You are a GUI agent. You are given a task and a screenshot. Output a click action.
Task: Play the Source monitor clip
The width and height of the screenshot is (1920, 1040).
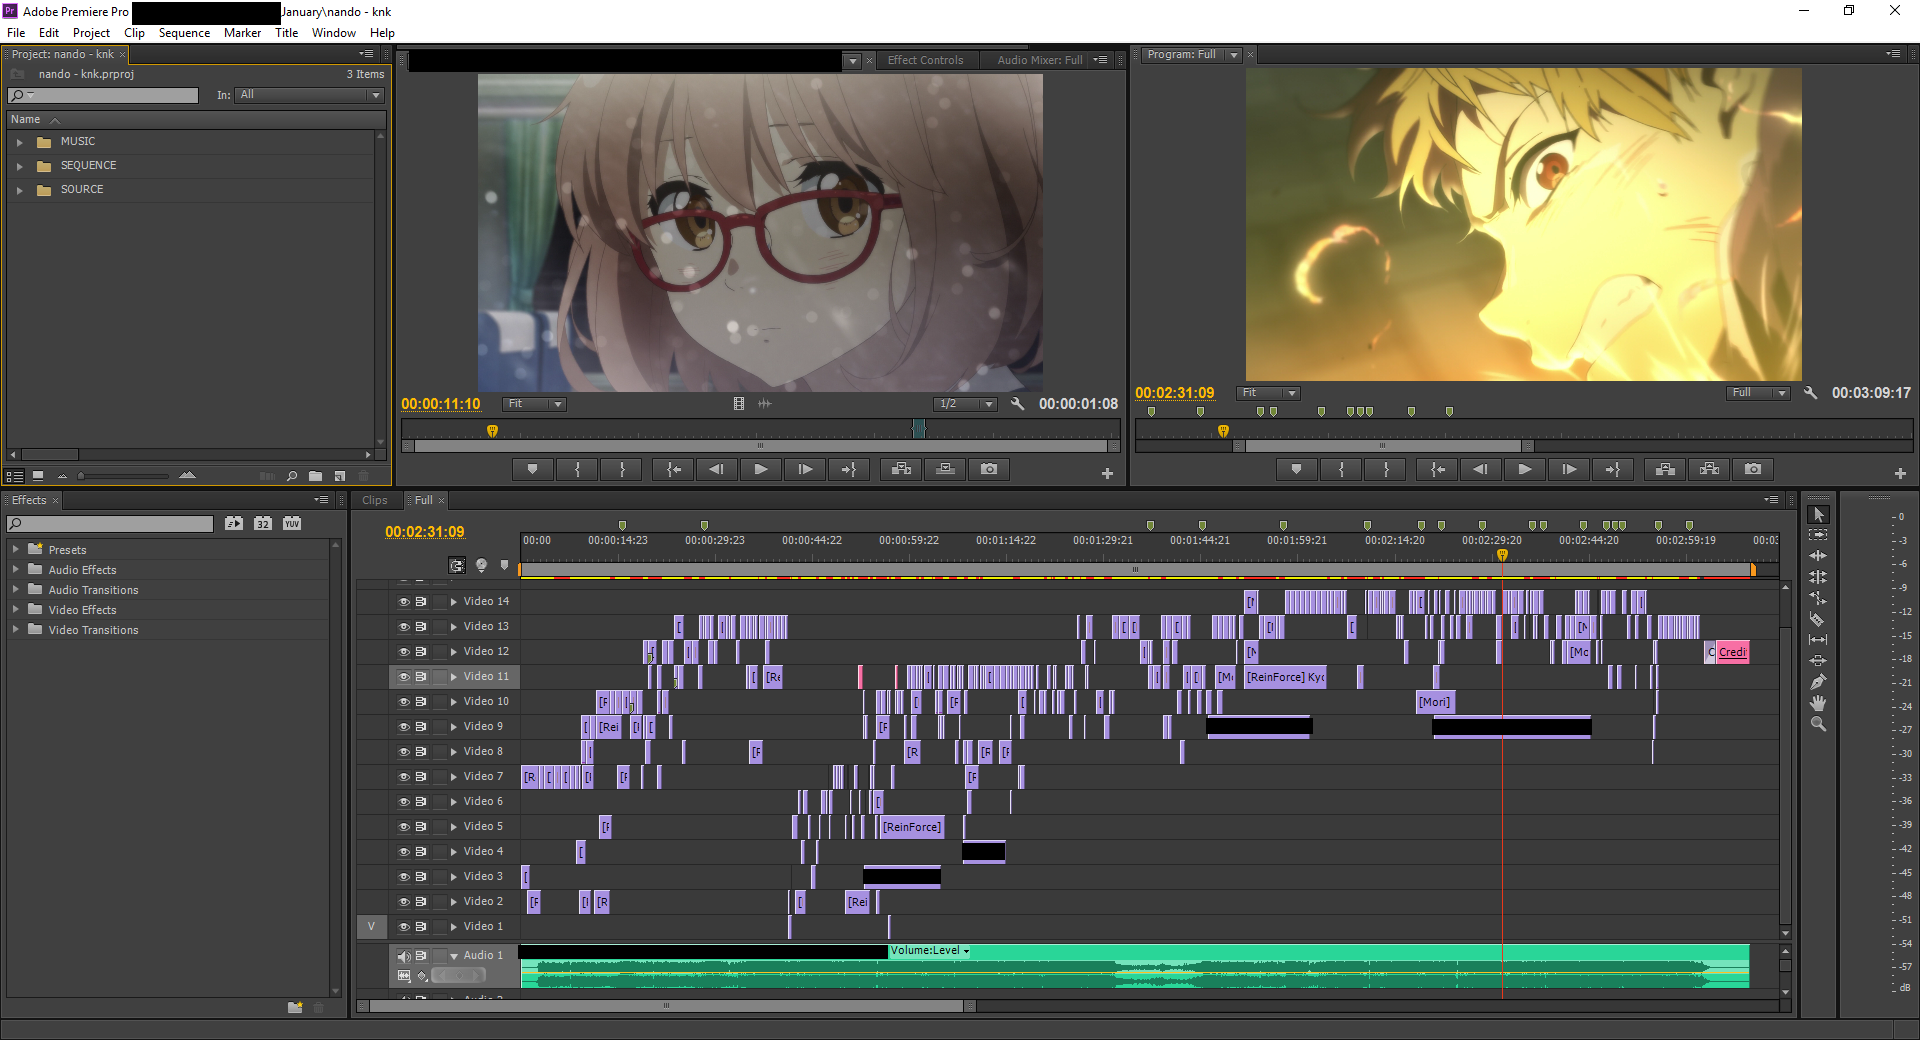[x=761, y=469]
